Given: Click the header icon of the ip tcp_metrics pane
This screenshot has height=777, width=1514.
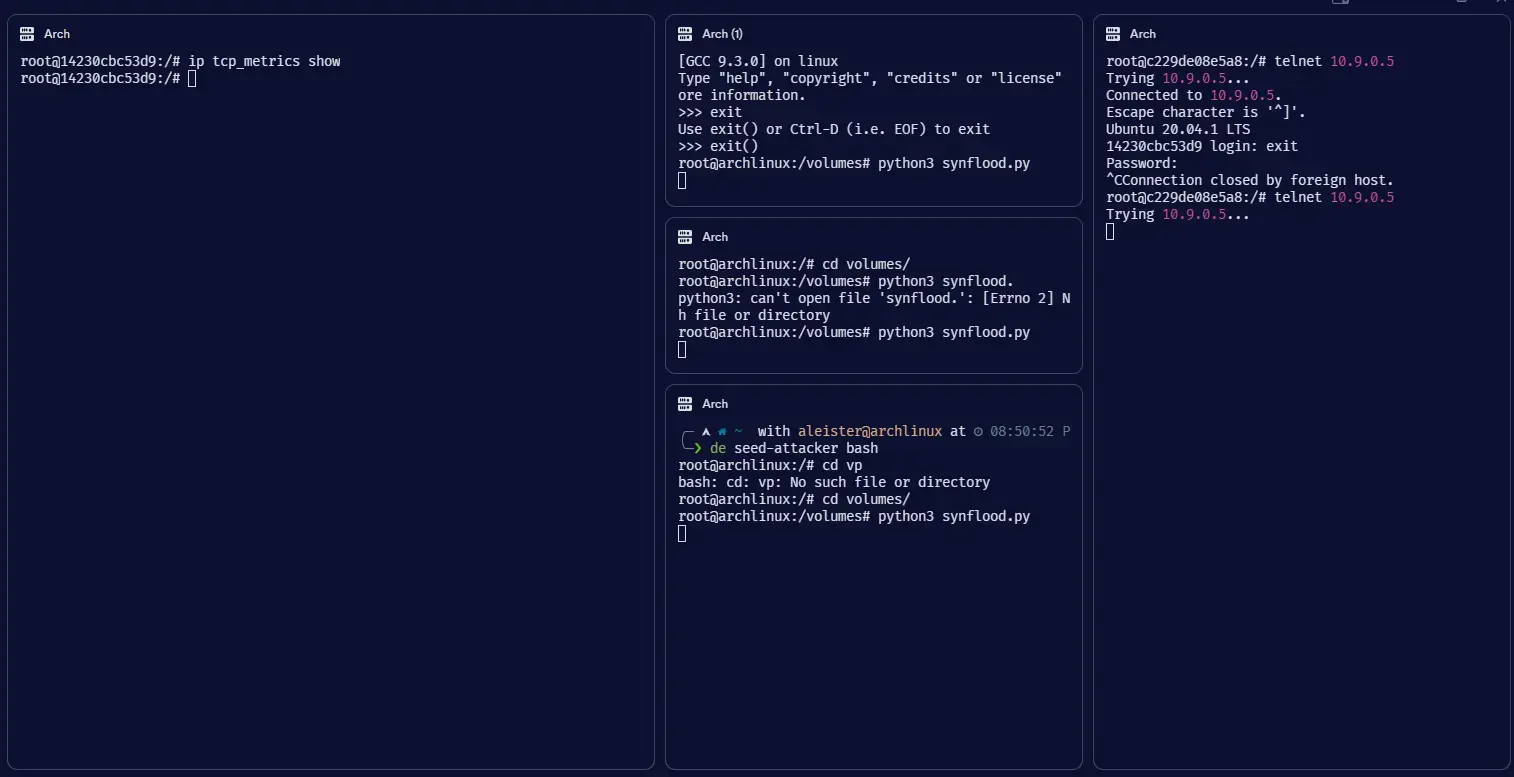Looking at the screenshot, I should click(x=27, y=34).
